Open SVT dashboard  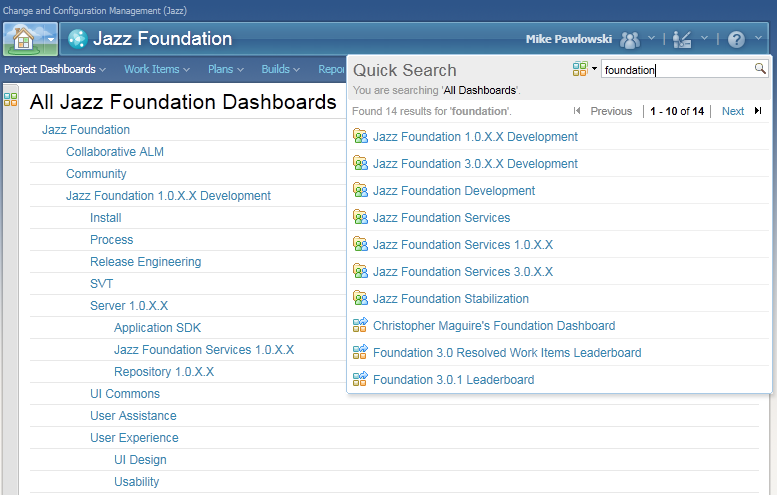(x=102, y=284)
